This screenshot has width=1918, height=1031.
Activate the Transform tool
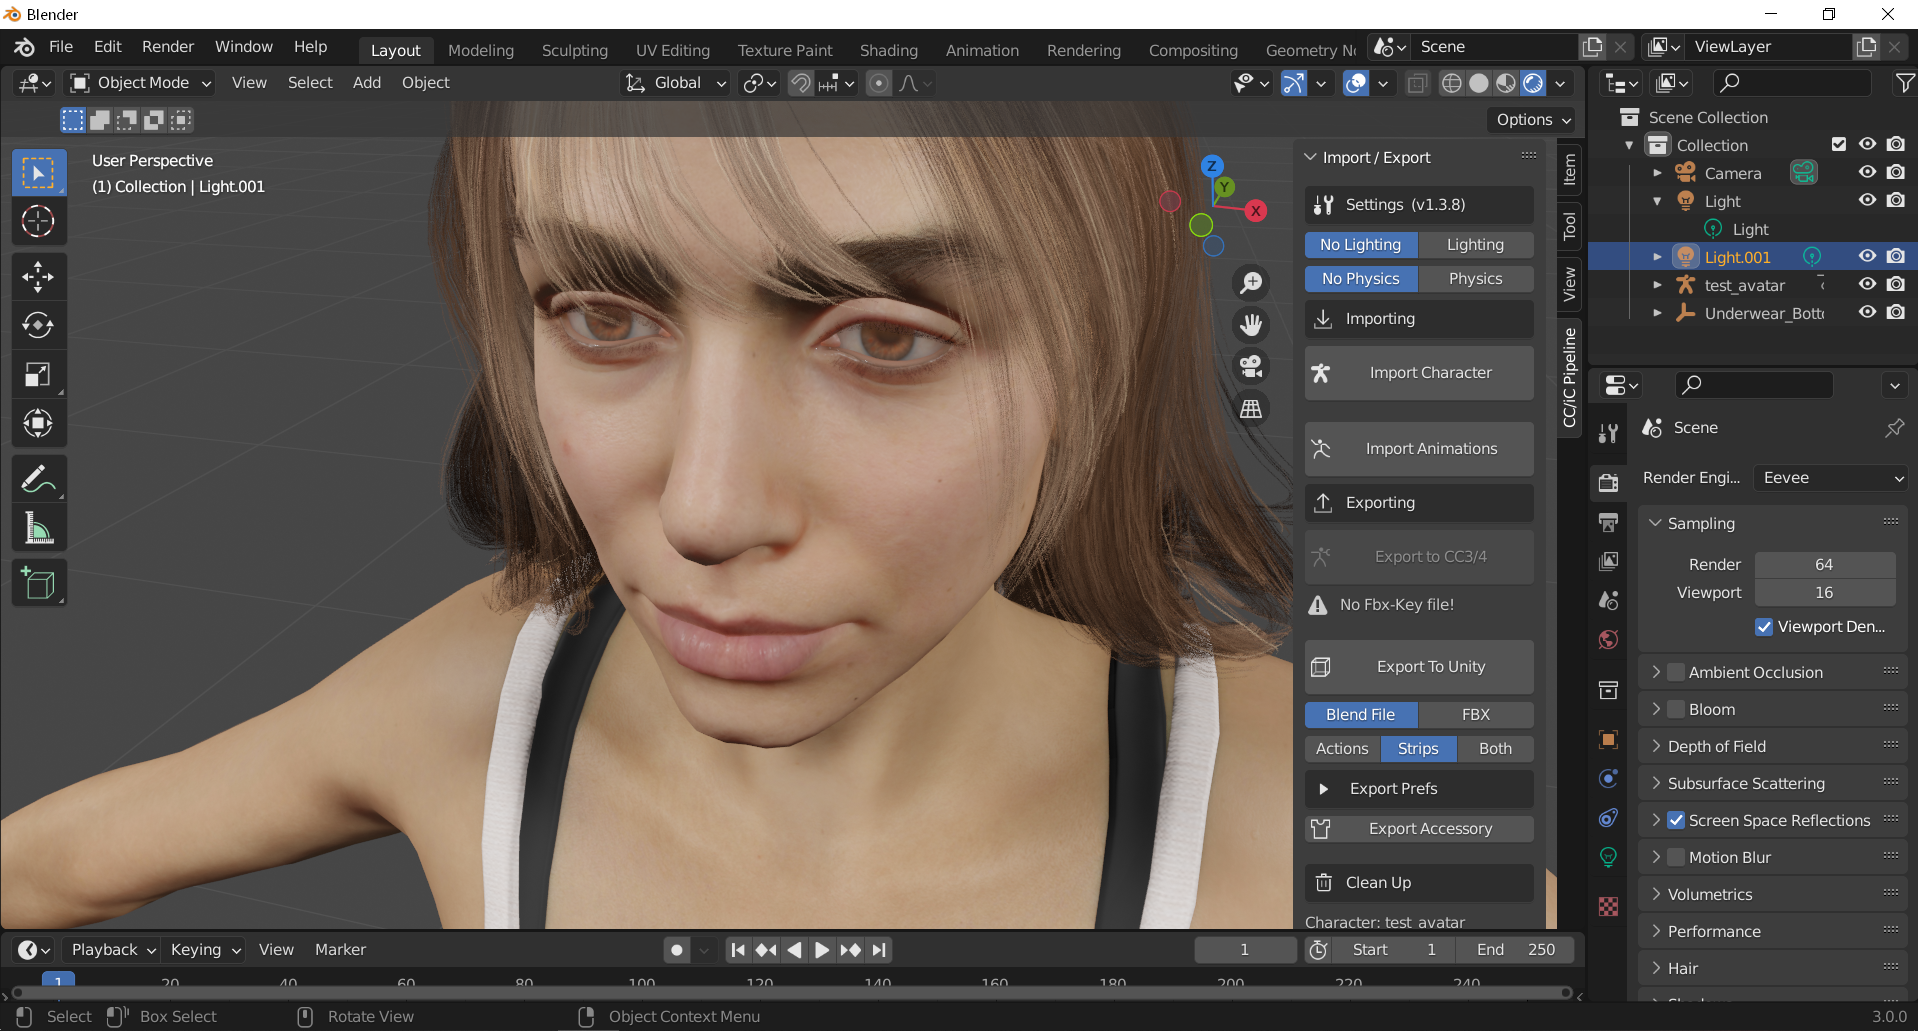tap(38, 424)
